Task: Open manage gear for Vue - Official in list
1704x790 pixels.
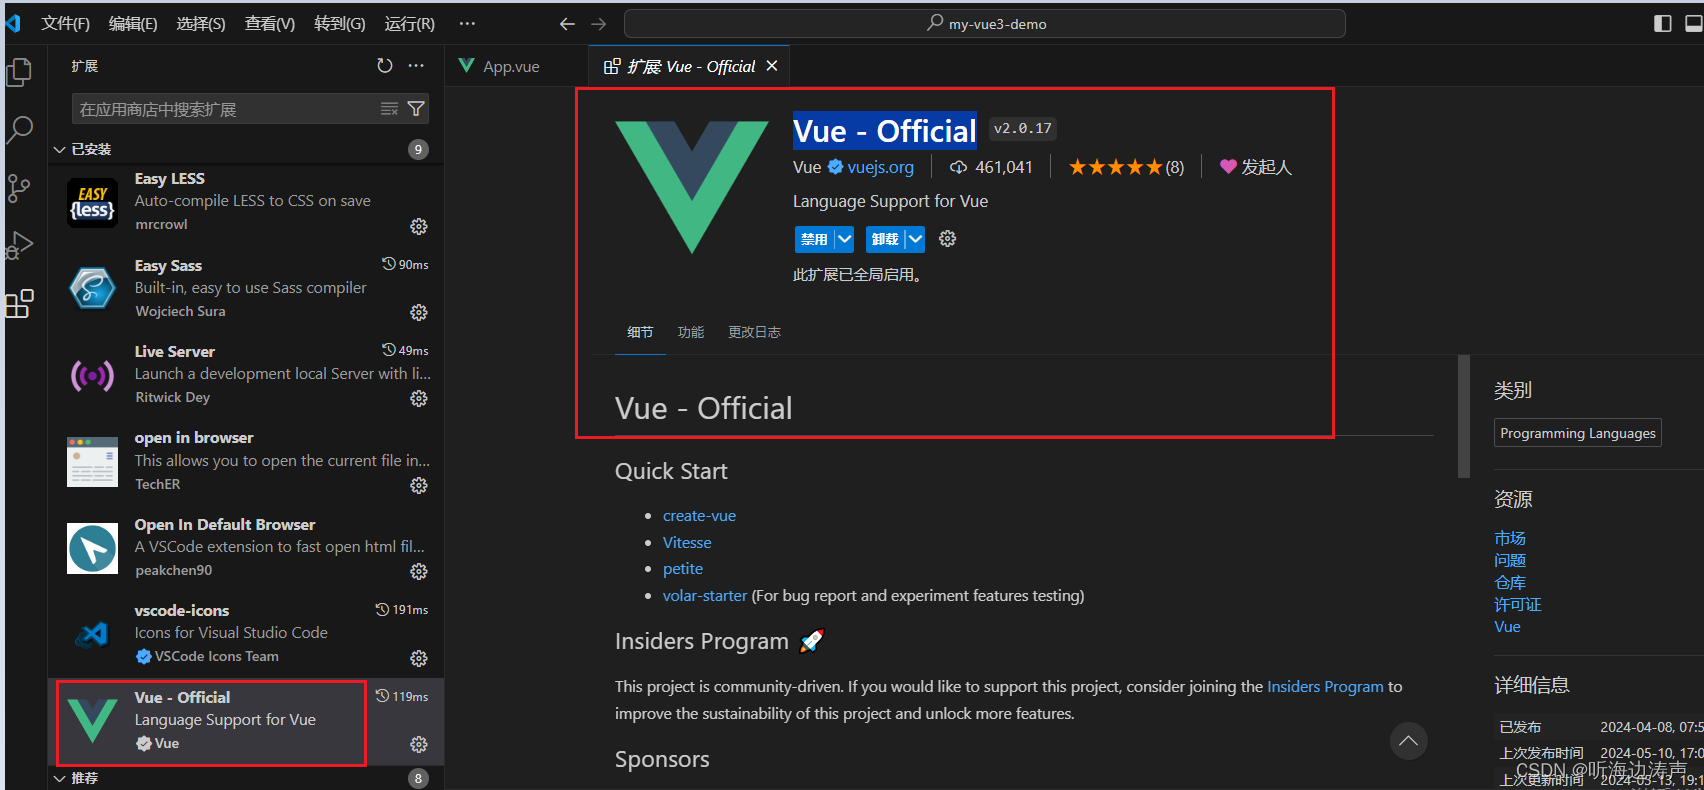Action: click(419, 744)
